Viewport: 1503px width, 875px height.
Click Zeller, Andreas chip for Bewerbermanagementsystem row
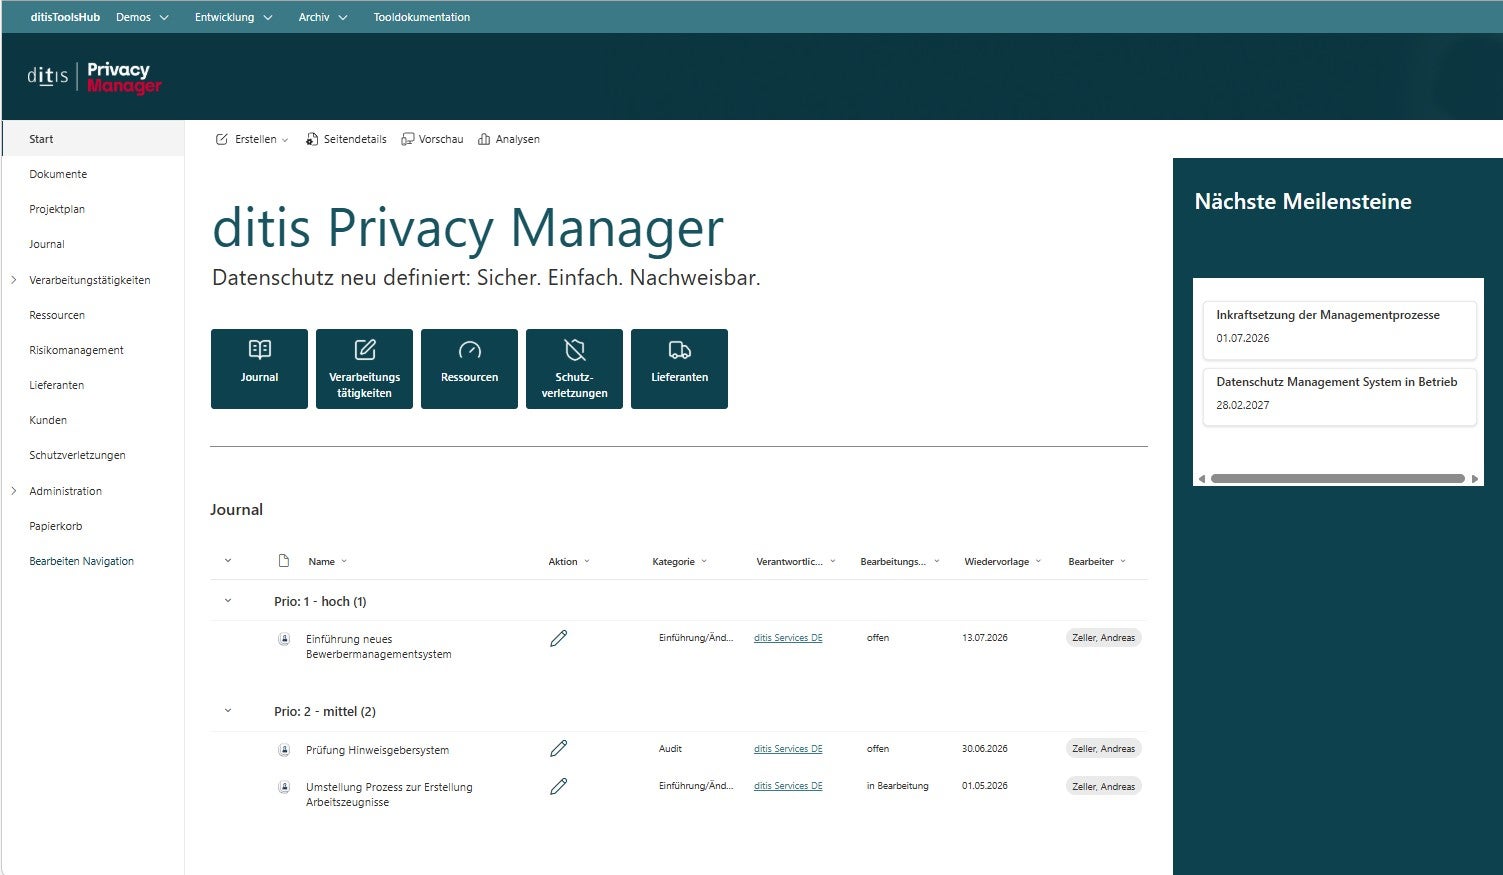coord(1103,638)
